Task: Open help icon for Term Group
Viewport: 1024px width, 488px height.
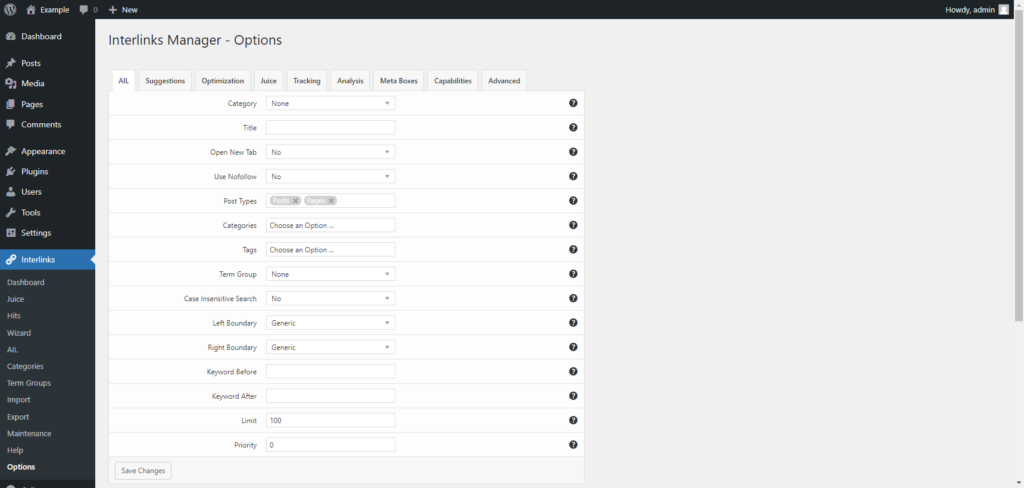Action: click(573, 274)
